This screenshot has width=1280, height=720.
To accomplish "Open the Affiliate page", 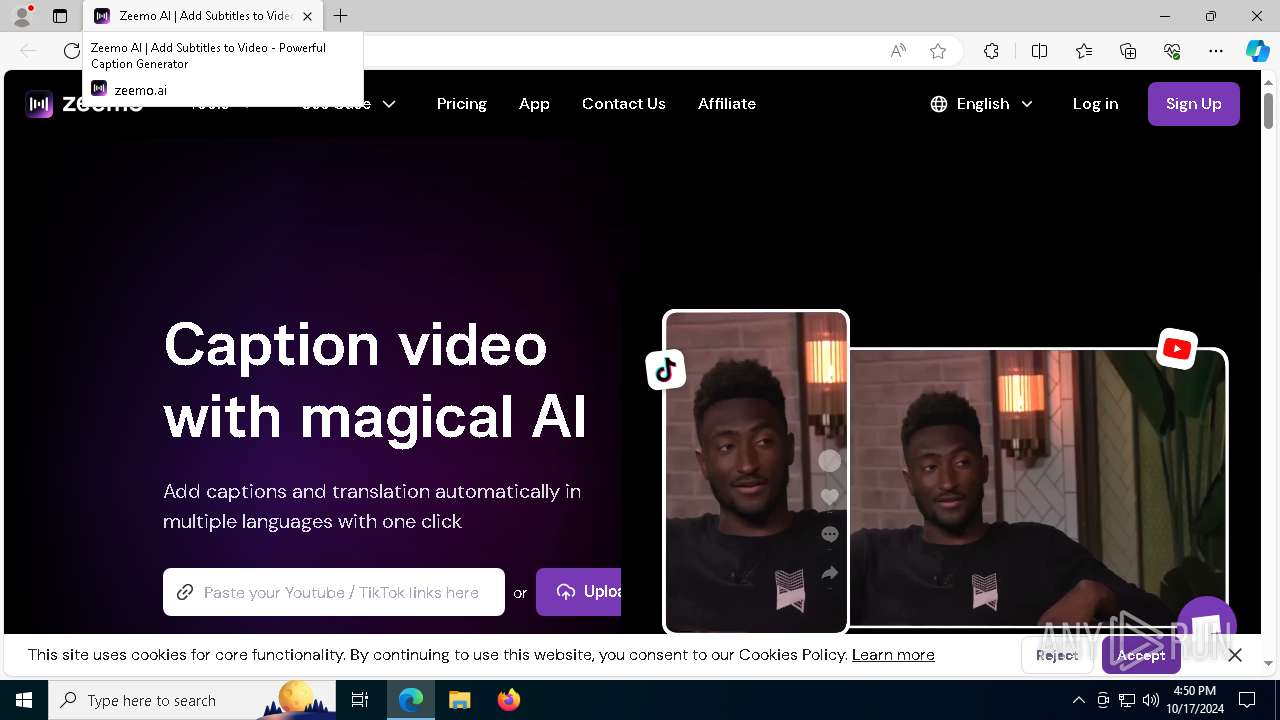I will 726,104.
